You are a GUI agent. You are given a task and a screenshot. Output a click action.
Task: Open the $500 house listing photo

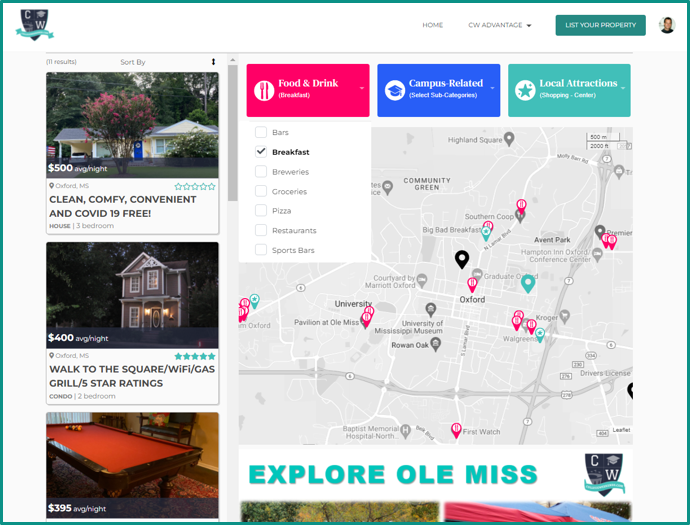(x=132, y=120)
